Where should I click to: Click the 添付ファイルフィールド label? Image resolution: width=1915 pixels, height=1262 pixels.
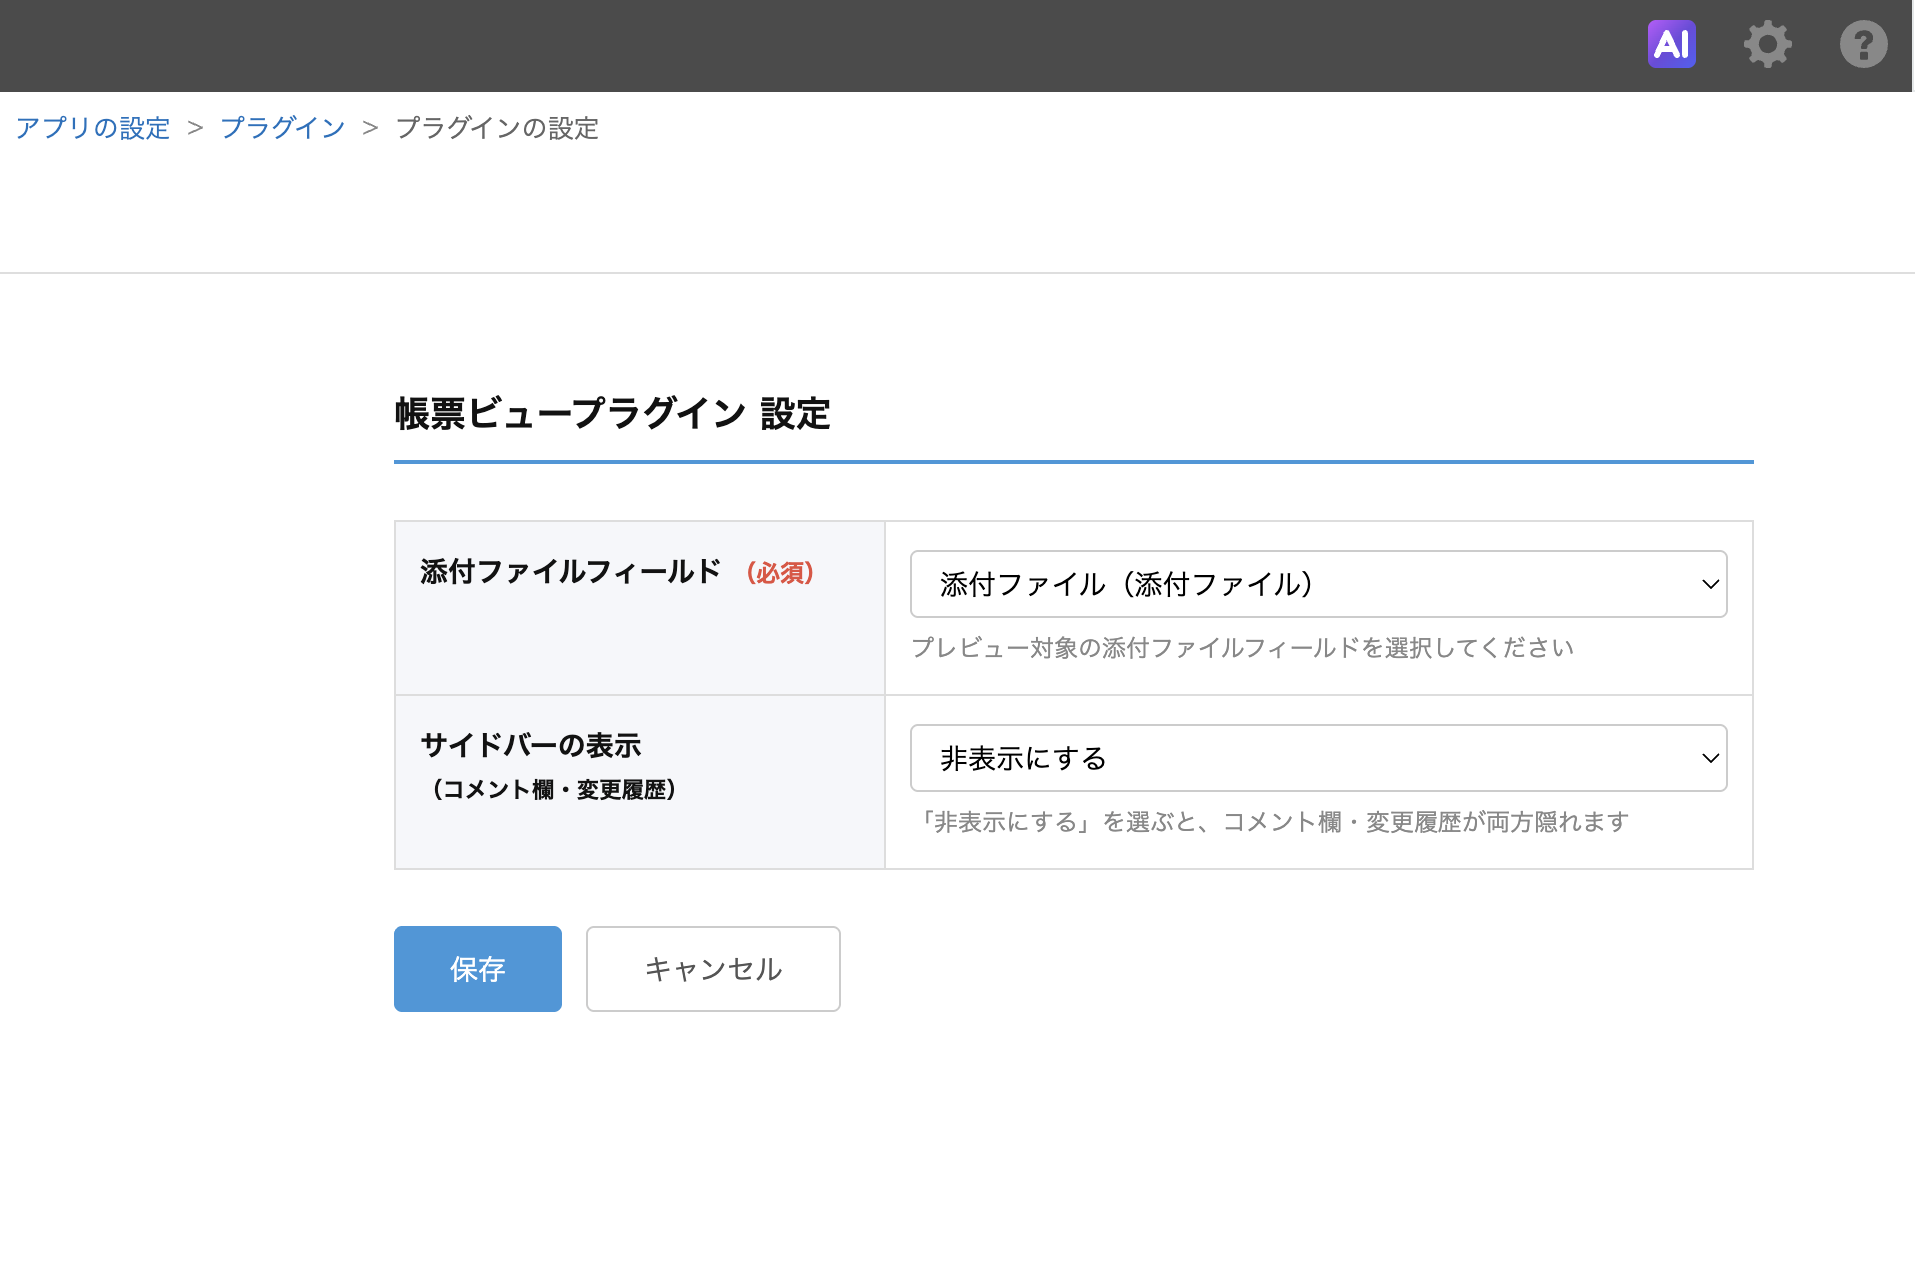pos(570,572)
